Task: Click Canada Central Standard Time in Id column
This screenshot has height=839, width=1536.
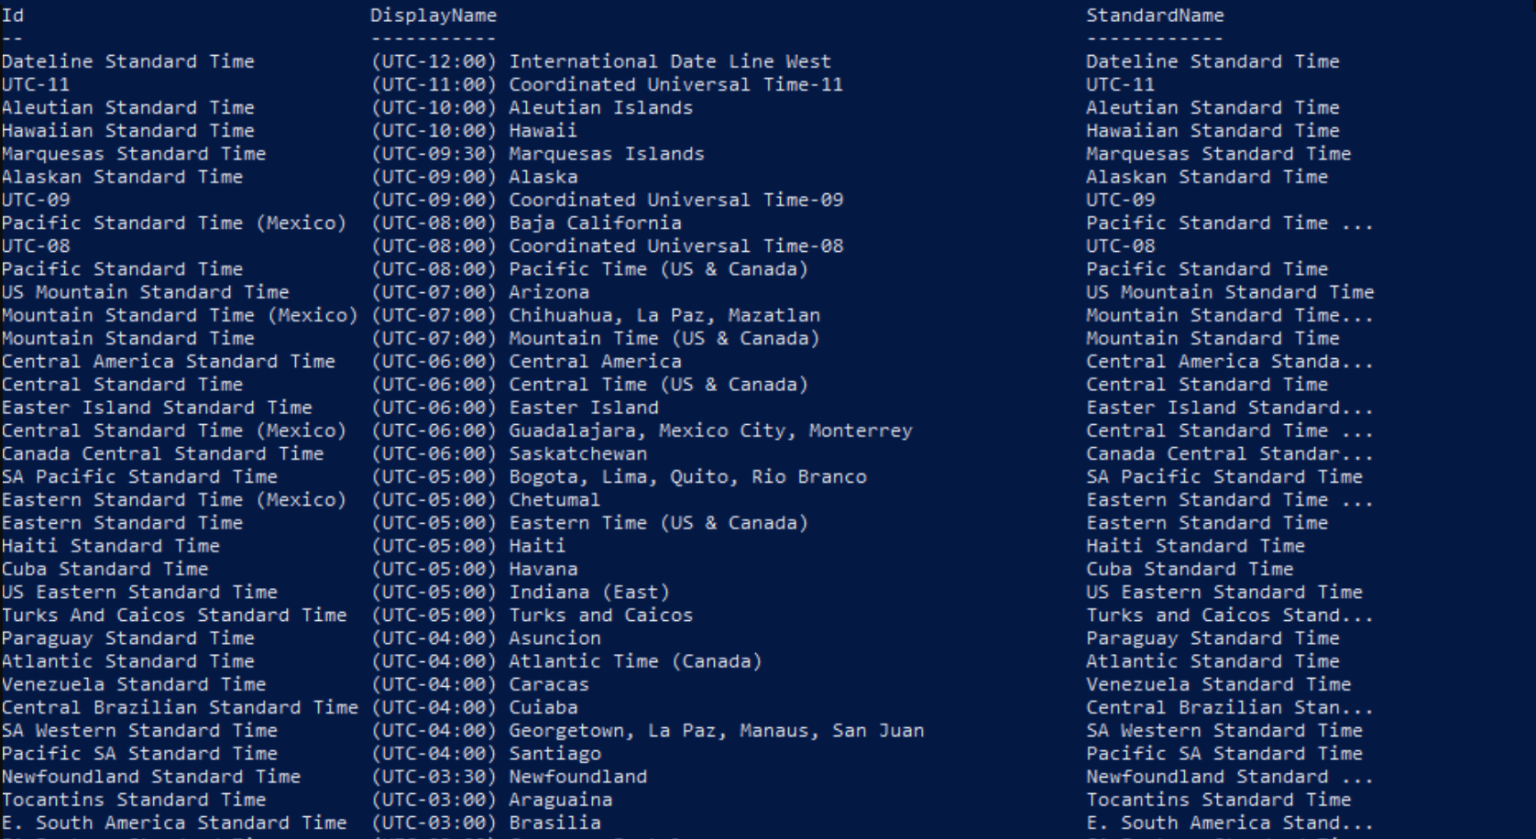Action: (x=162, y=453)
